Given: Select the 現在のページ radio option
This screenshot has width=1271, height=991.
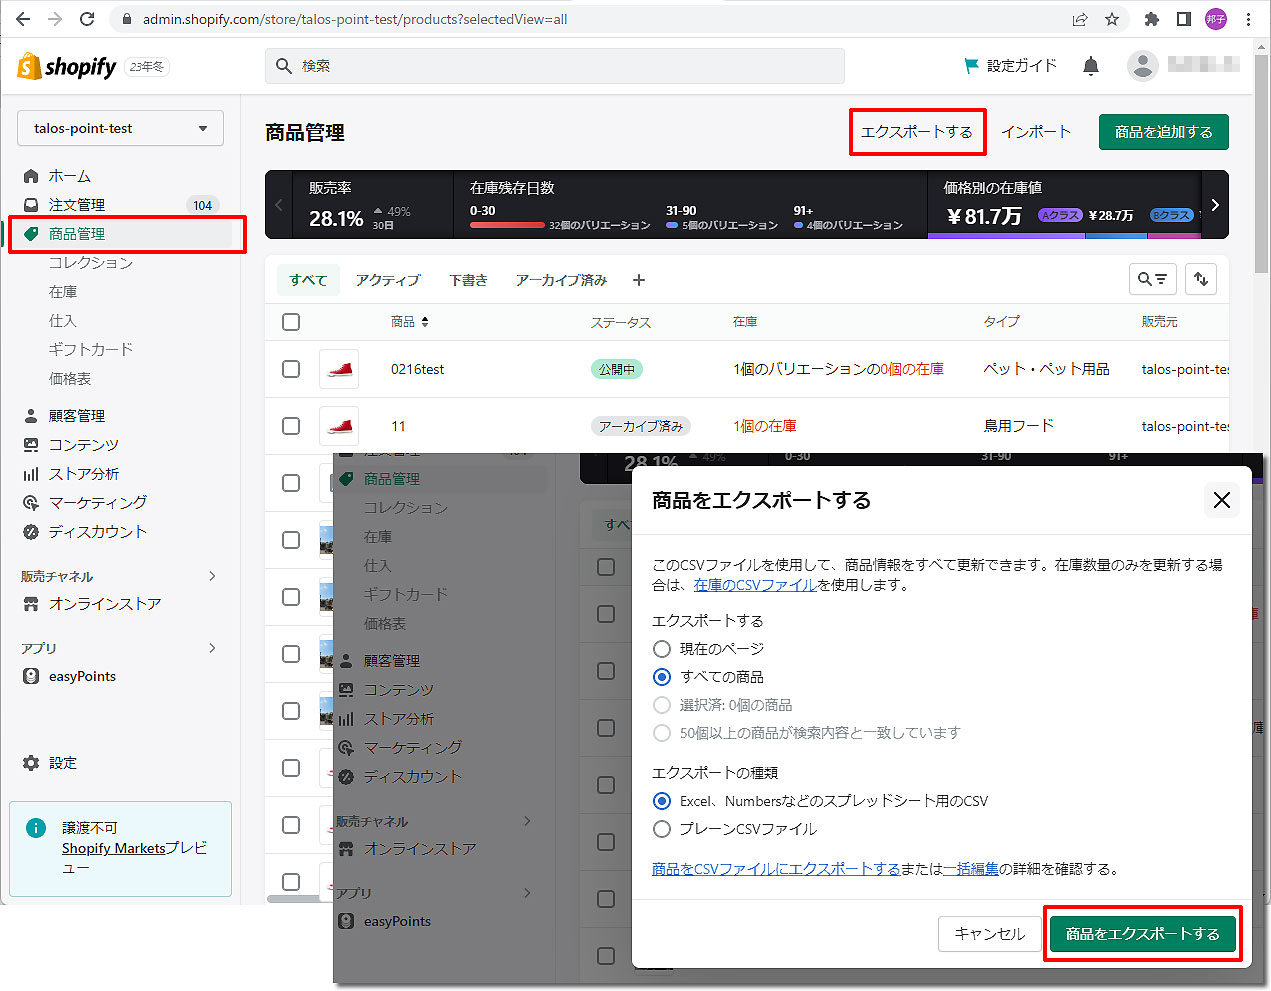Looking at the screenshot, I should pyautogui.click(x=662, y=649).
